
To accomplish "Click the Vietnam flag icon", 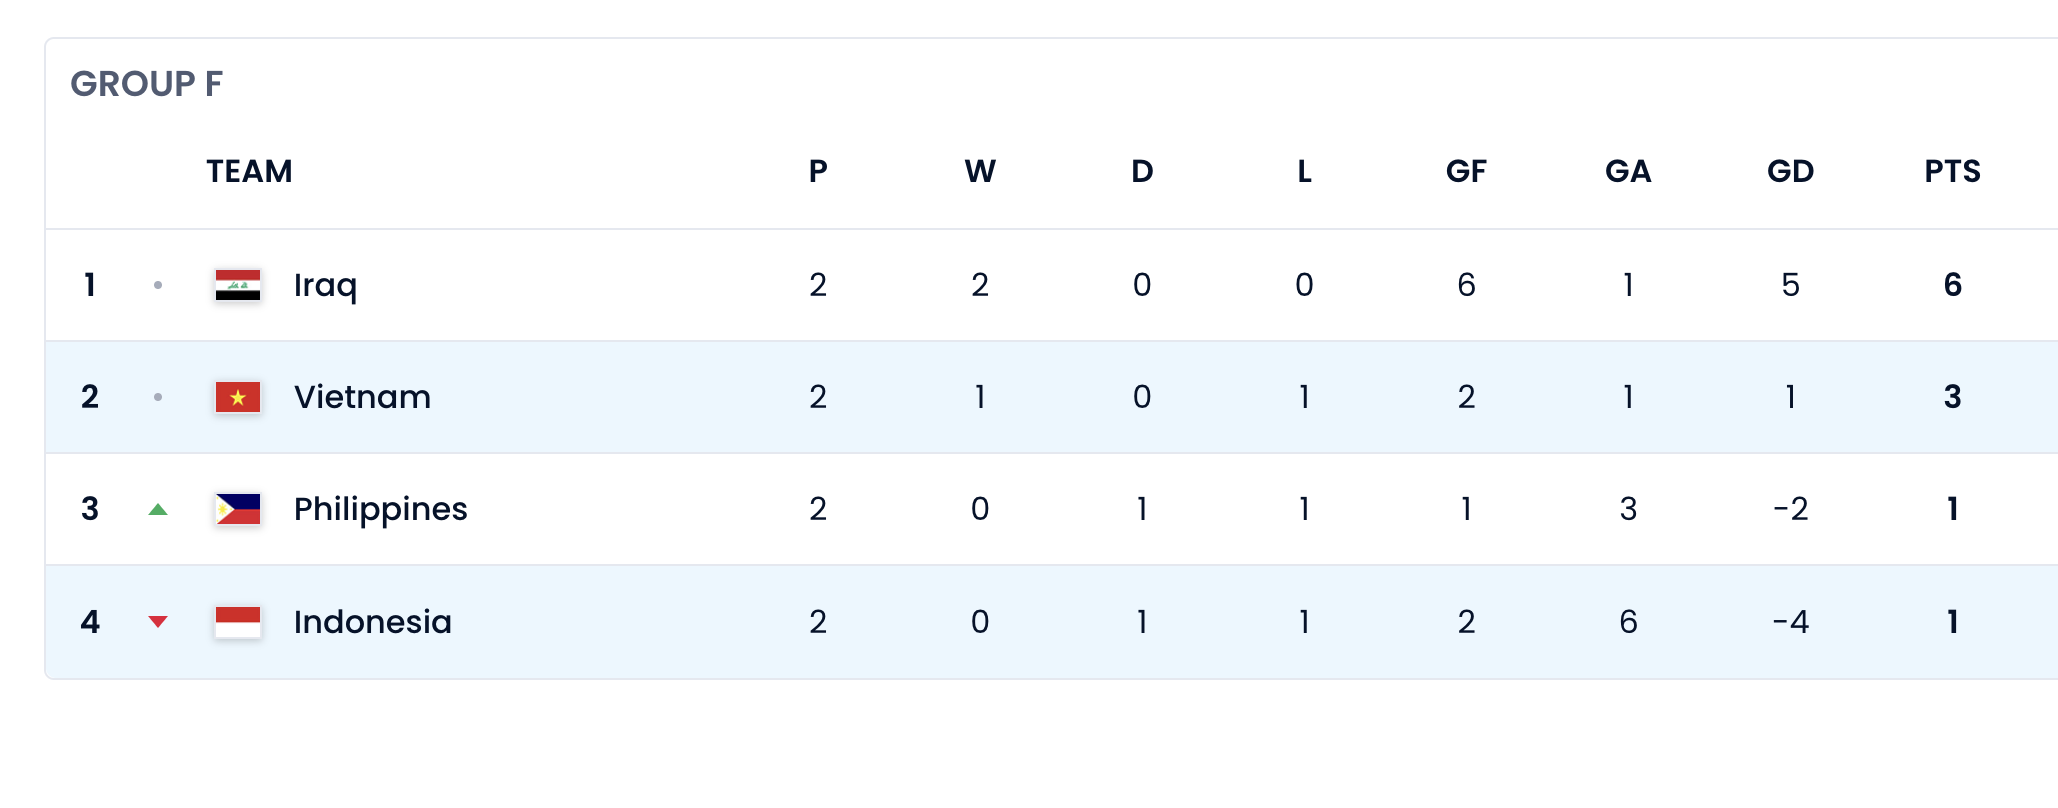I will click(238, 397).
